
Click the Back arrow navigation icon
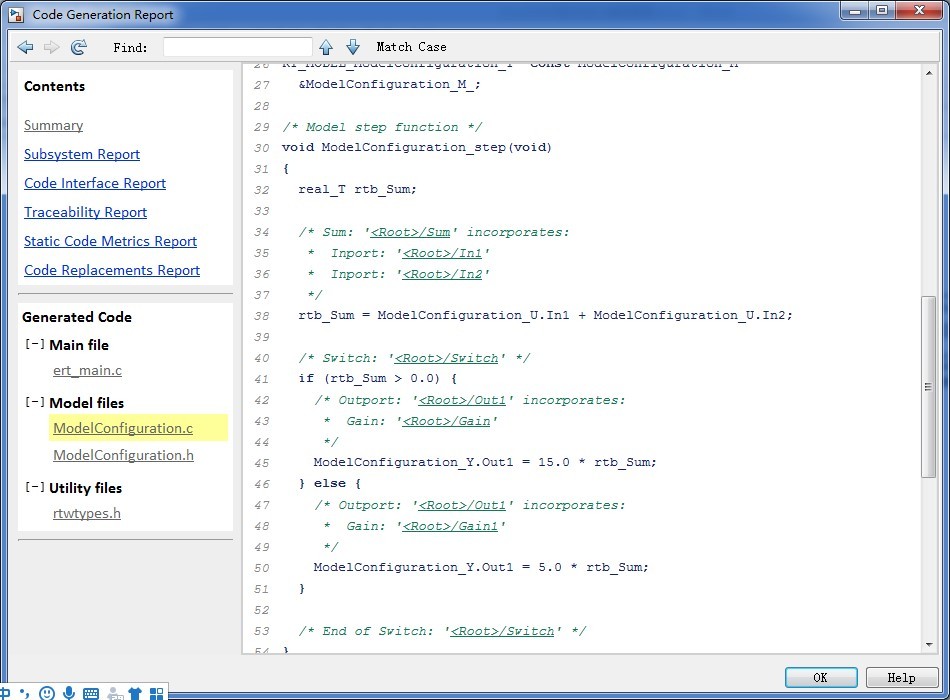(x=25, y=47)
